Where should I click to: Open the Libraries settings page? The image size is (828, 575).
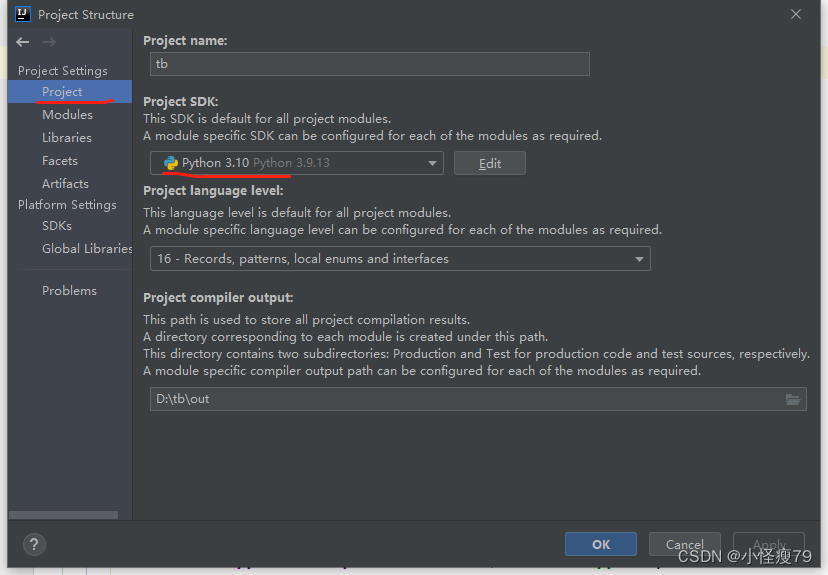tap(67, 138)
